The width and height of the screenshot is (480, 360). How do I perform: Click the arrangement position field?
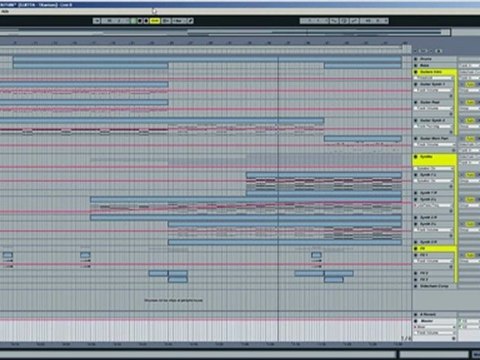pos(115,21)
